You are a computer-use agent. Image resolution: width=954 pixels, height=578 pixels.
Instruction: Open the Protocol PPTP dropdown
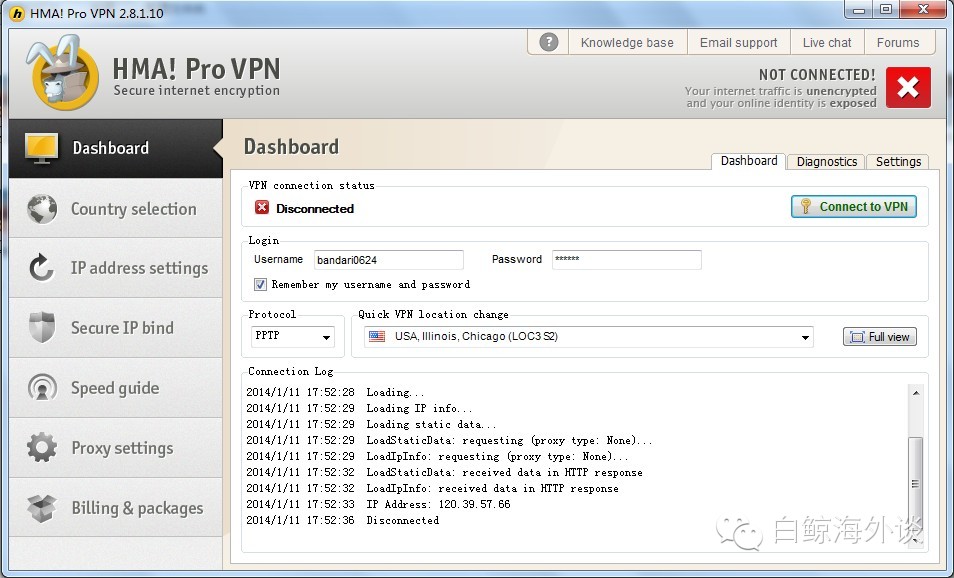tap(293, 336)
